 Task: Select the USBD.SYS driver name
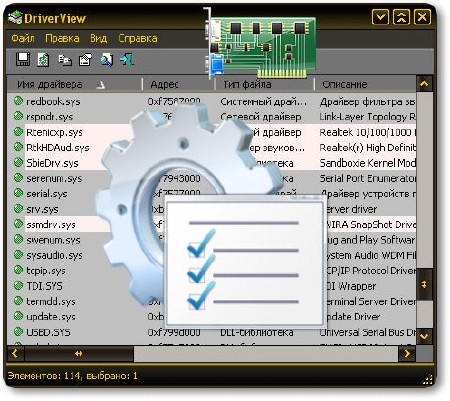48,332
